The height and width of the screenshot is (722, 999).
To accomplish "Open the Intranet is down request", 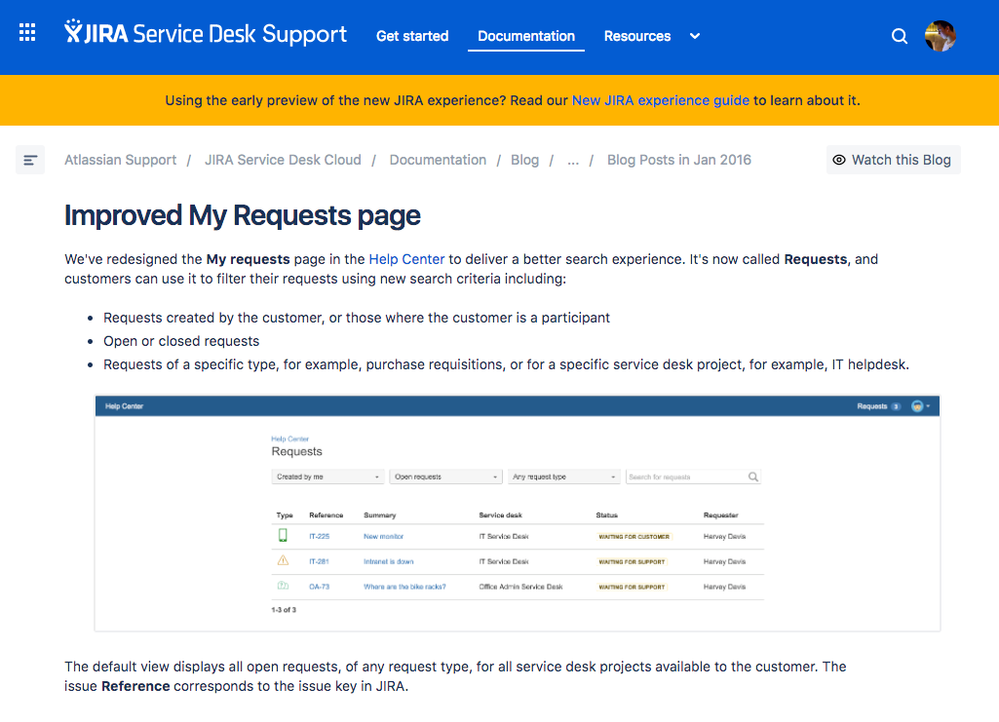I will coord(389,561).
